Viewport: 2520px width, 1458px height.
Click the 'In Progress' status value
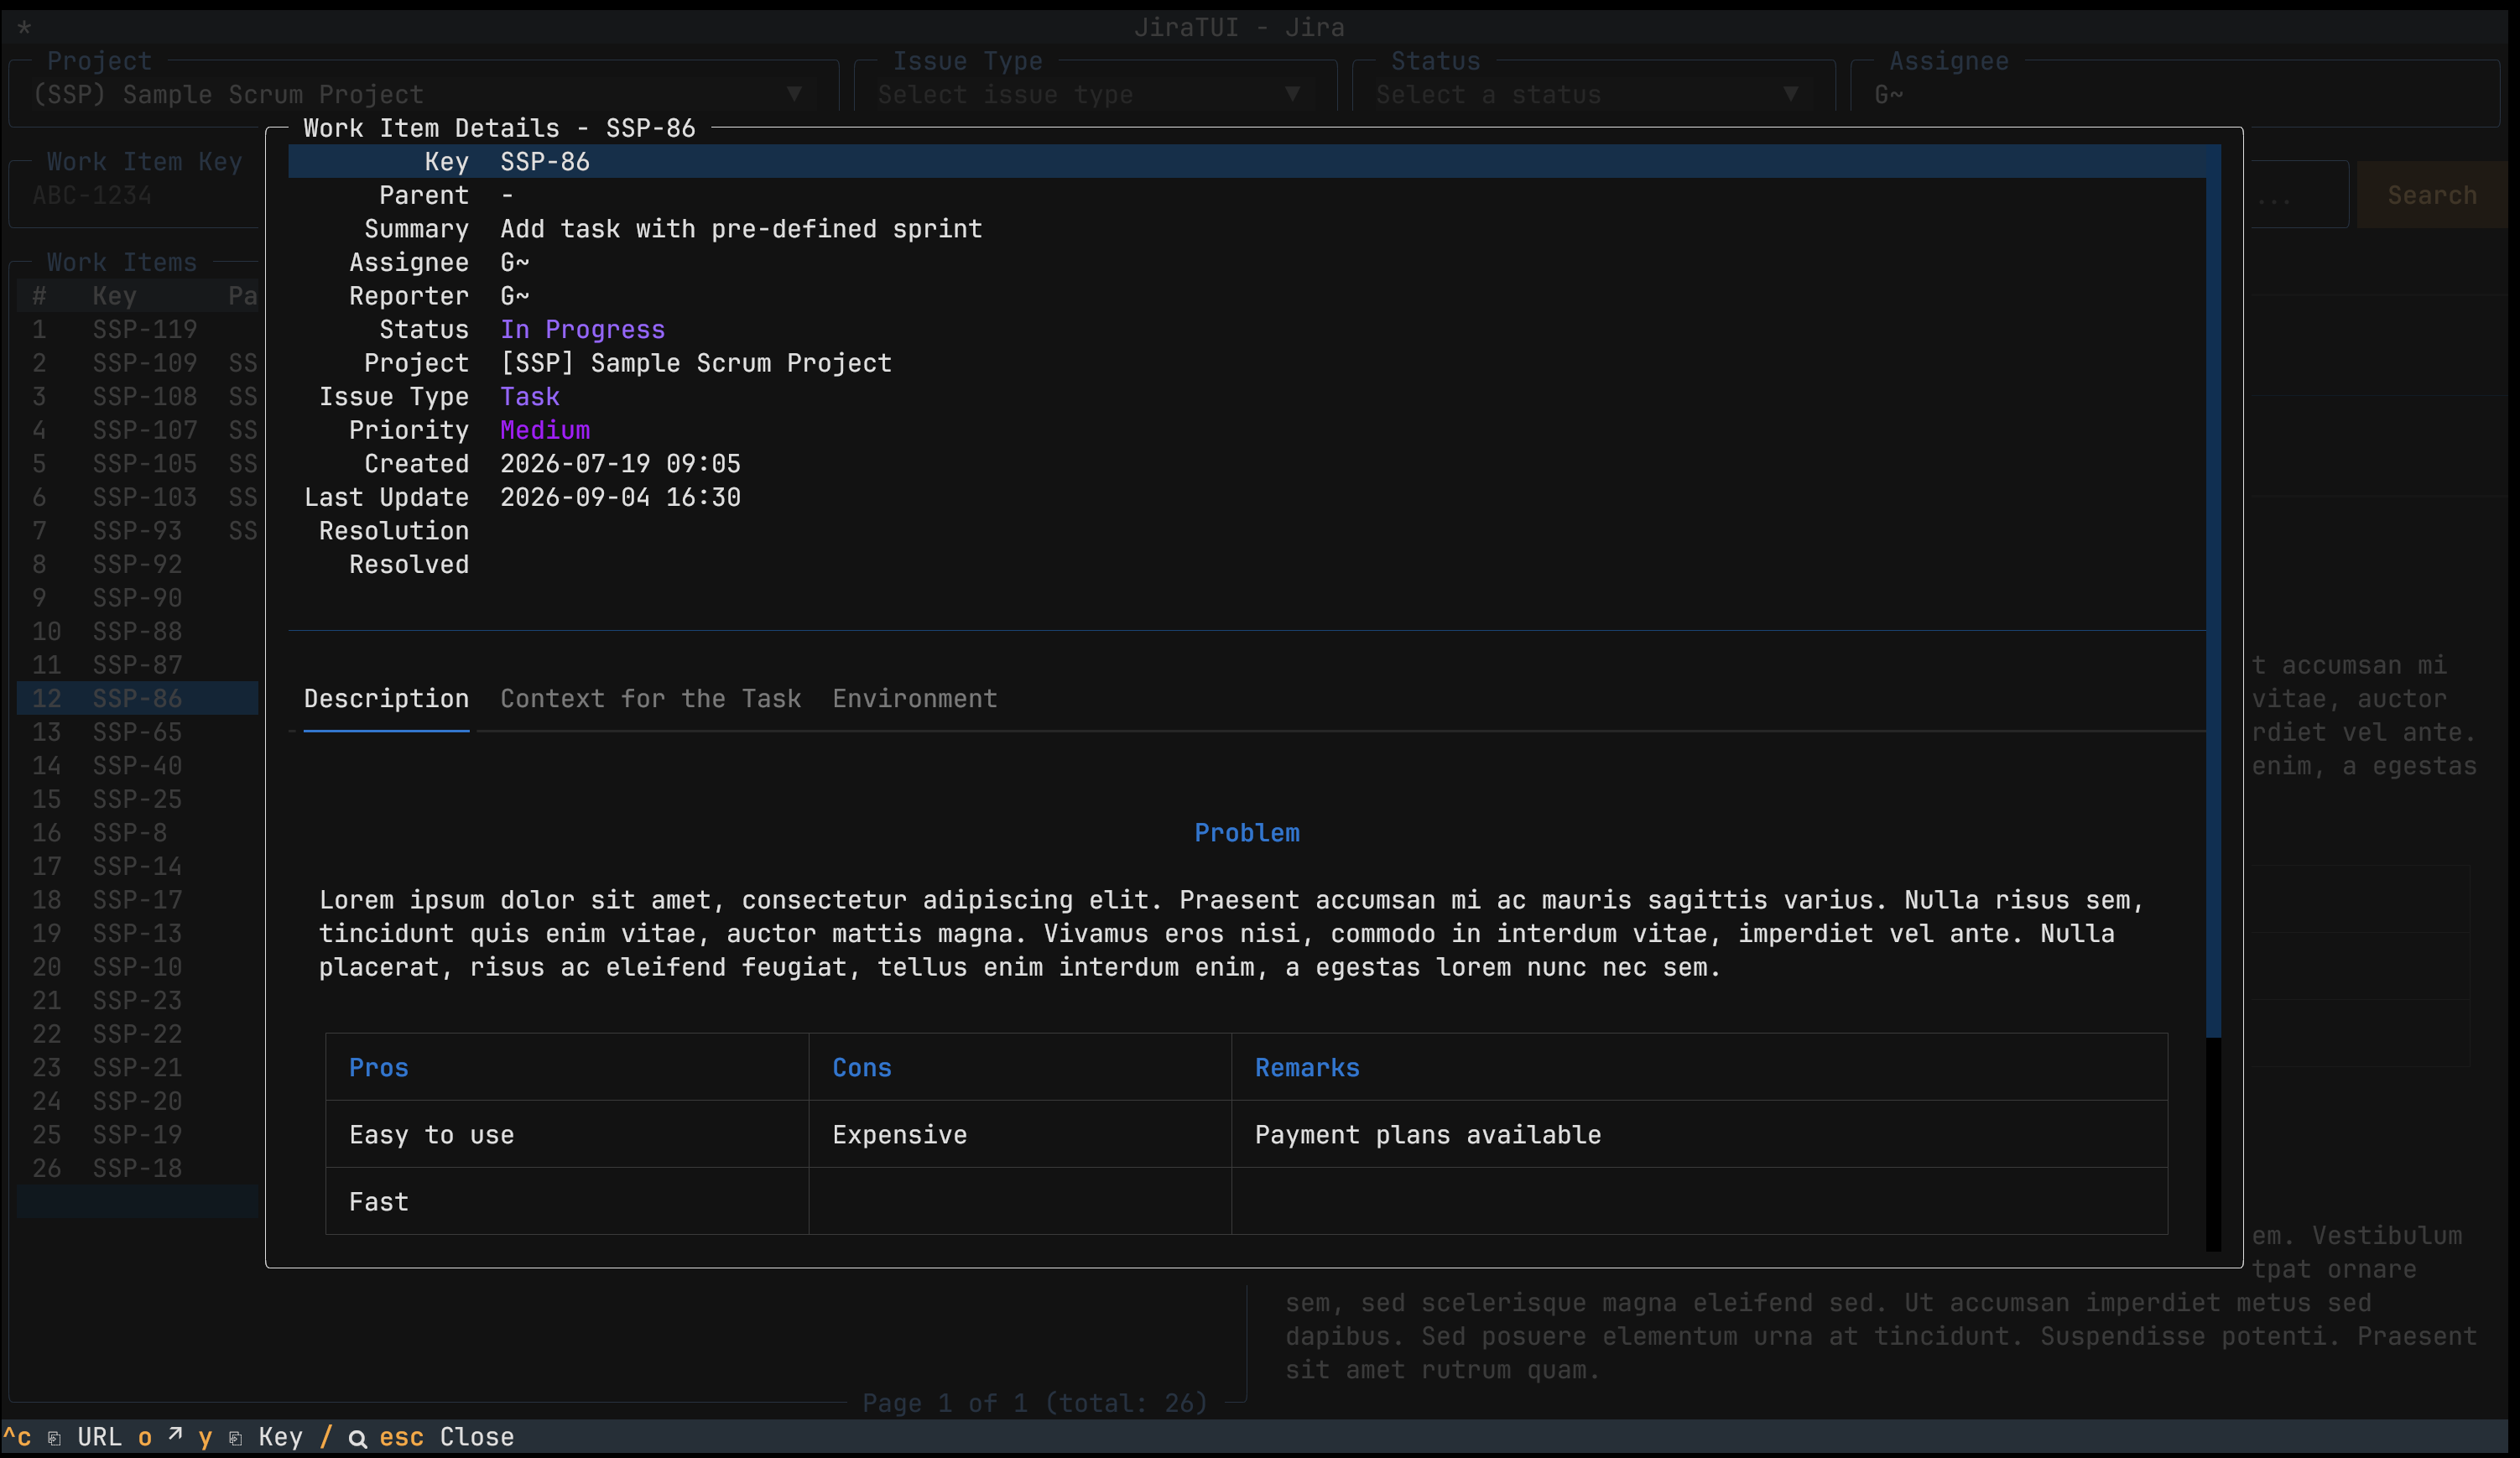(x=582, y=329)
